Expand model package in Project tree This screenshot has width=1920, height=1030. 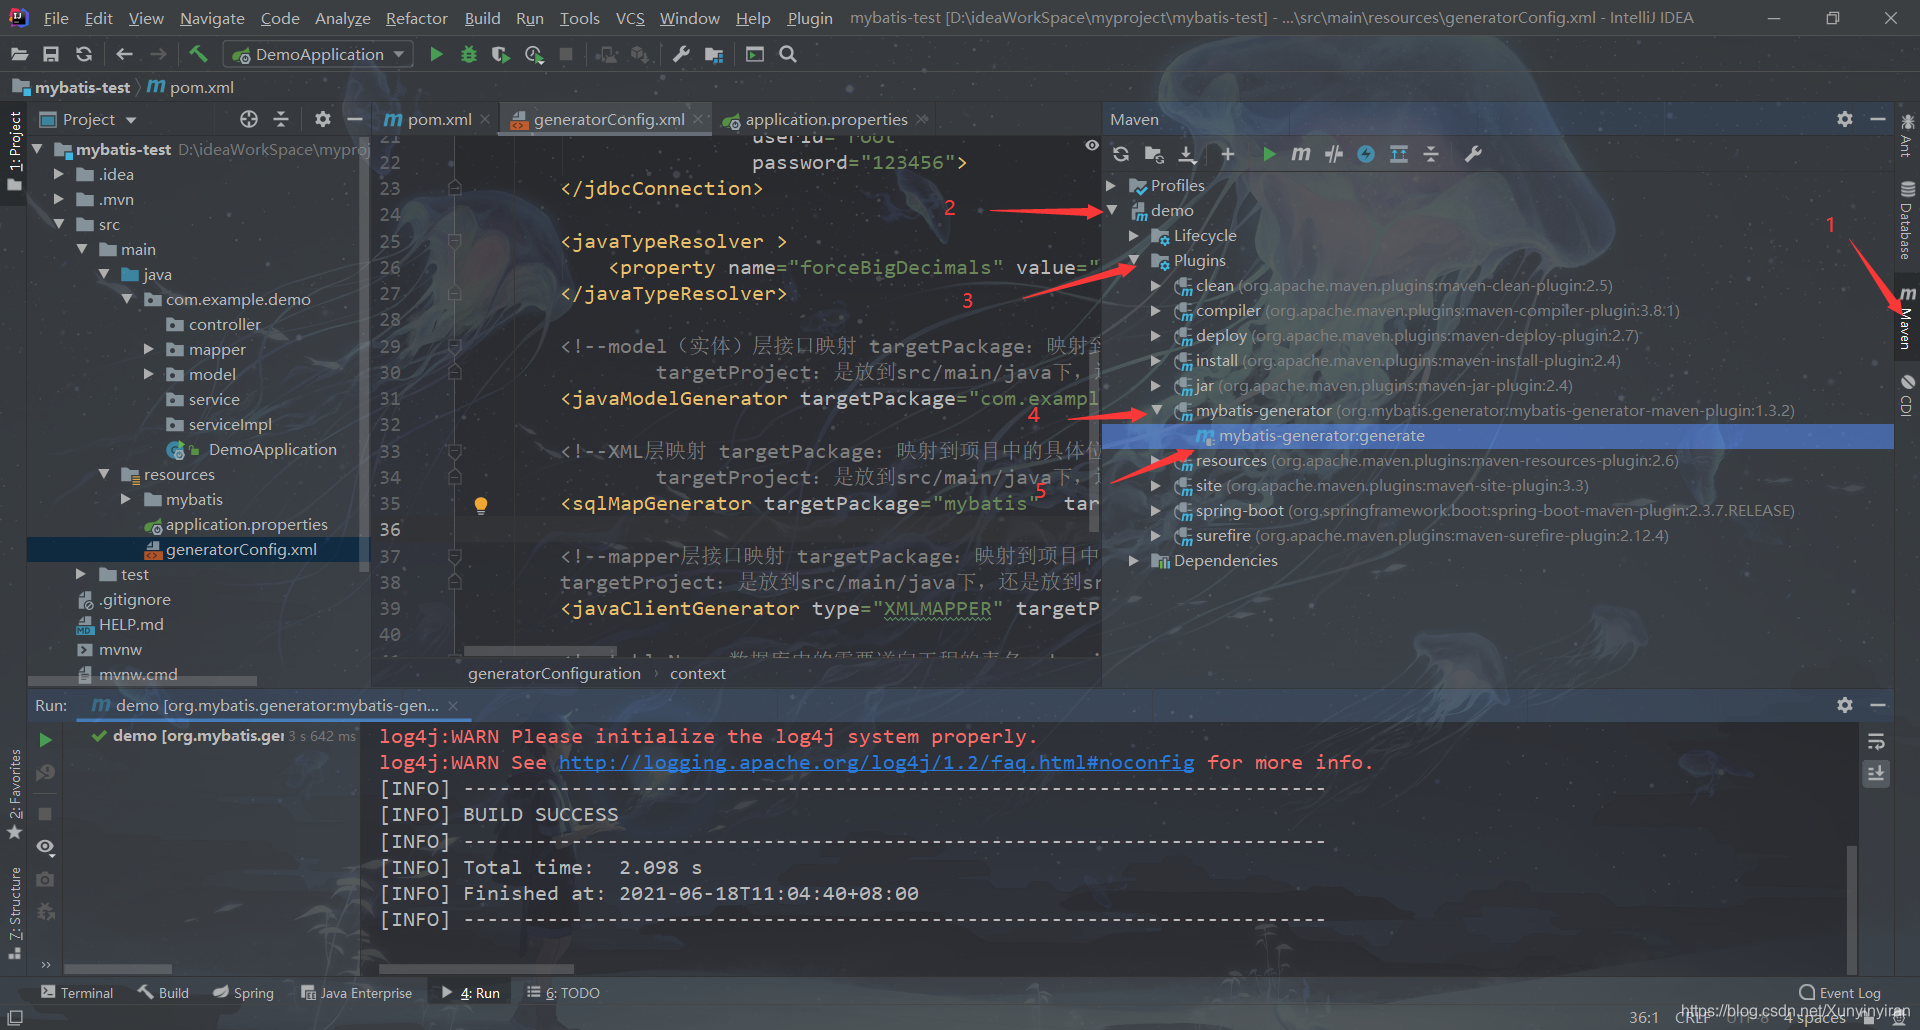149,375
